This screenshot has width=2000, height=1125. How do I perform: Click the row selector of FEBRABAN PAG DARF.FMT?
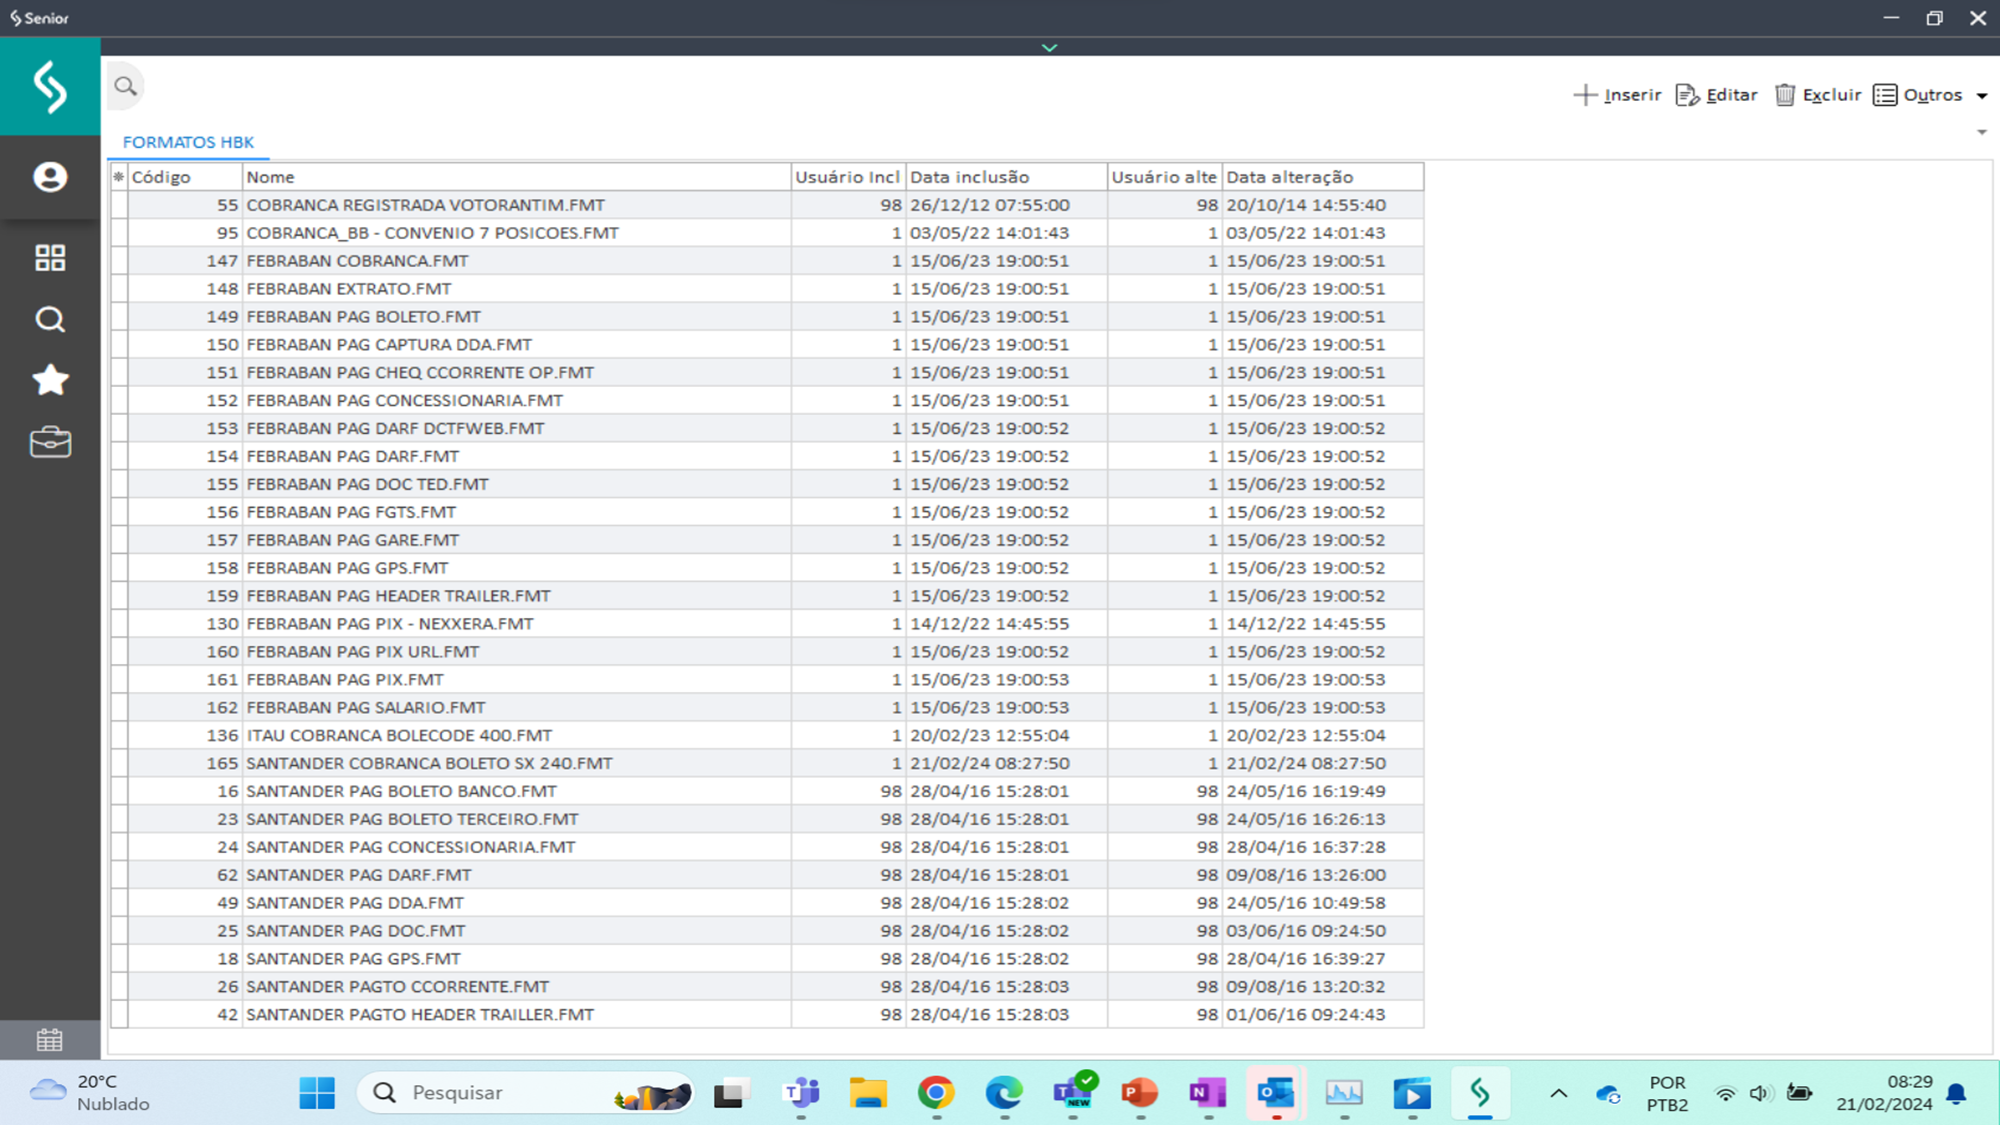[x=119, y=456]
